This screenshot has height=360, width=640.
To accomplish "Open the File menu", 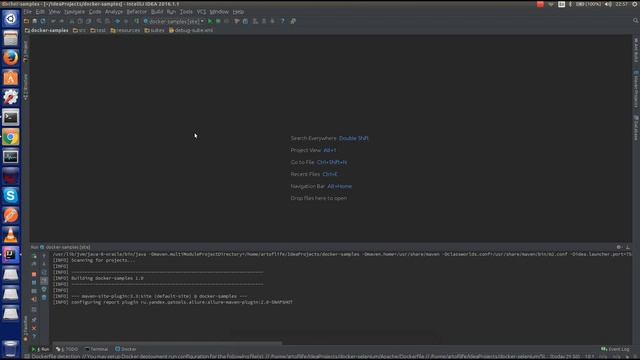I will (x=27, y=12).
